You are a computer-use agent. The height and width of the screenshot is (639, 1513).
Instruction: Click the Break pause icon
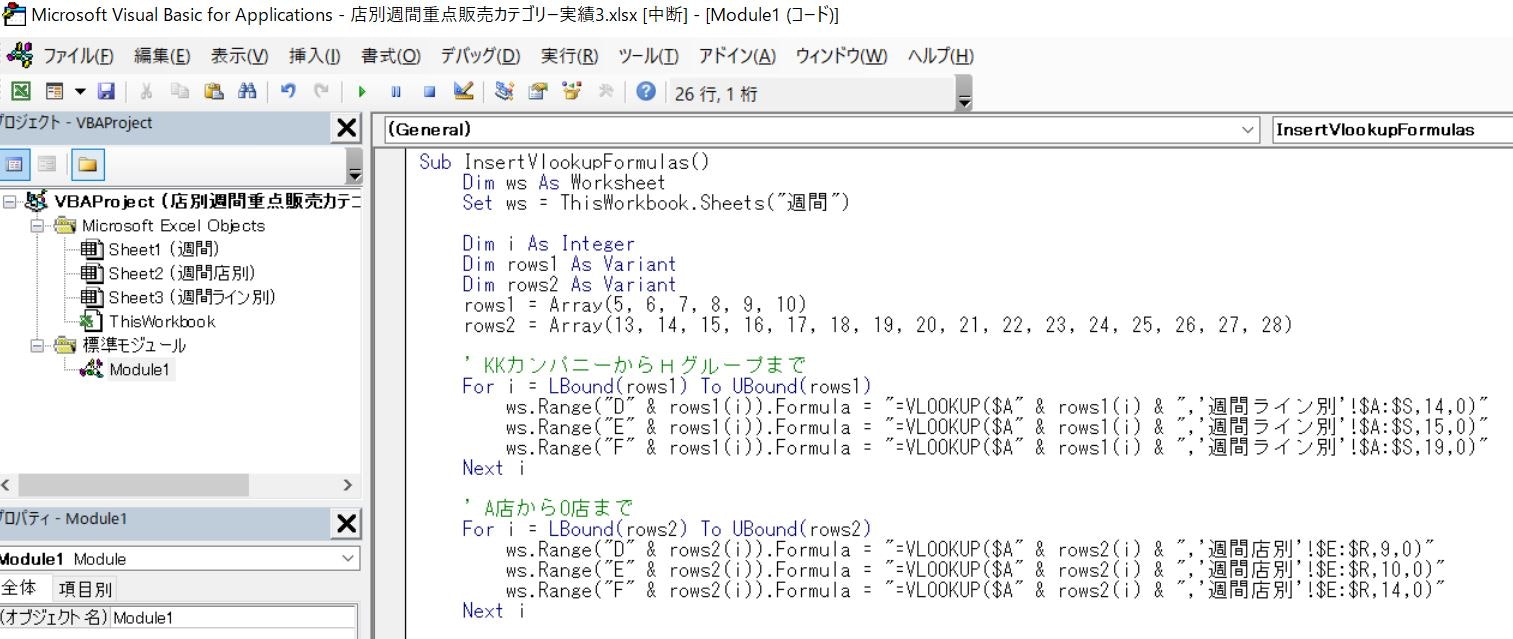pos(396,92)
